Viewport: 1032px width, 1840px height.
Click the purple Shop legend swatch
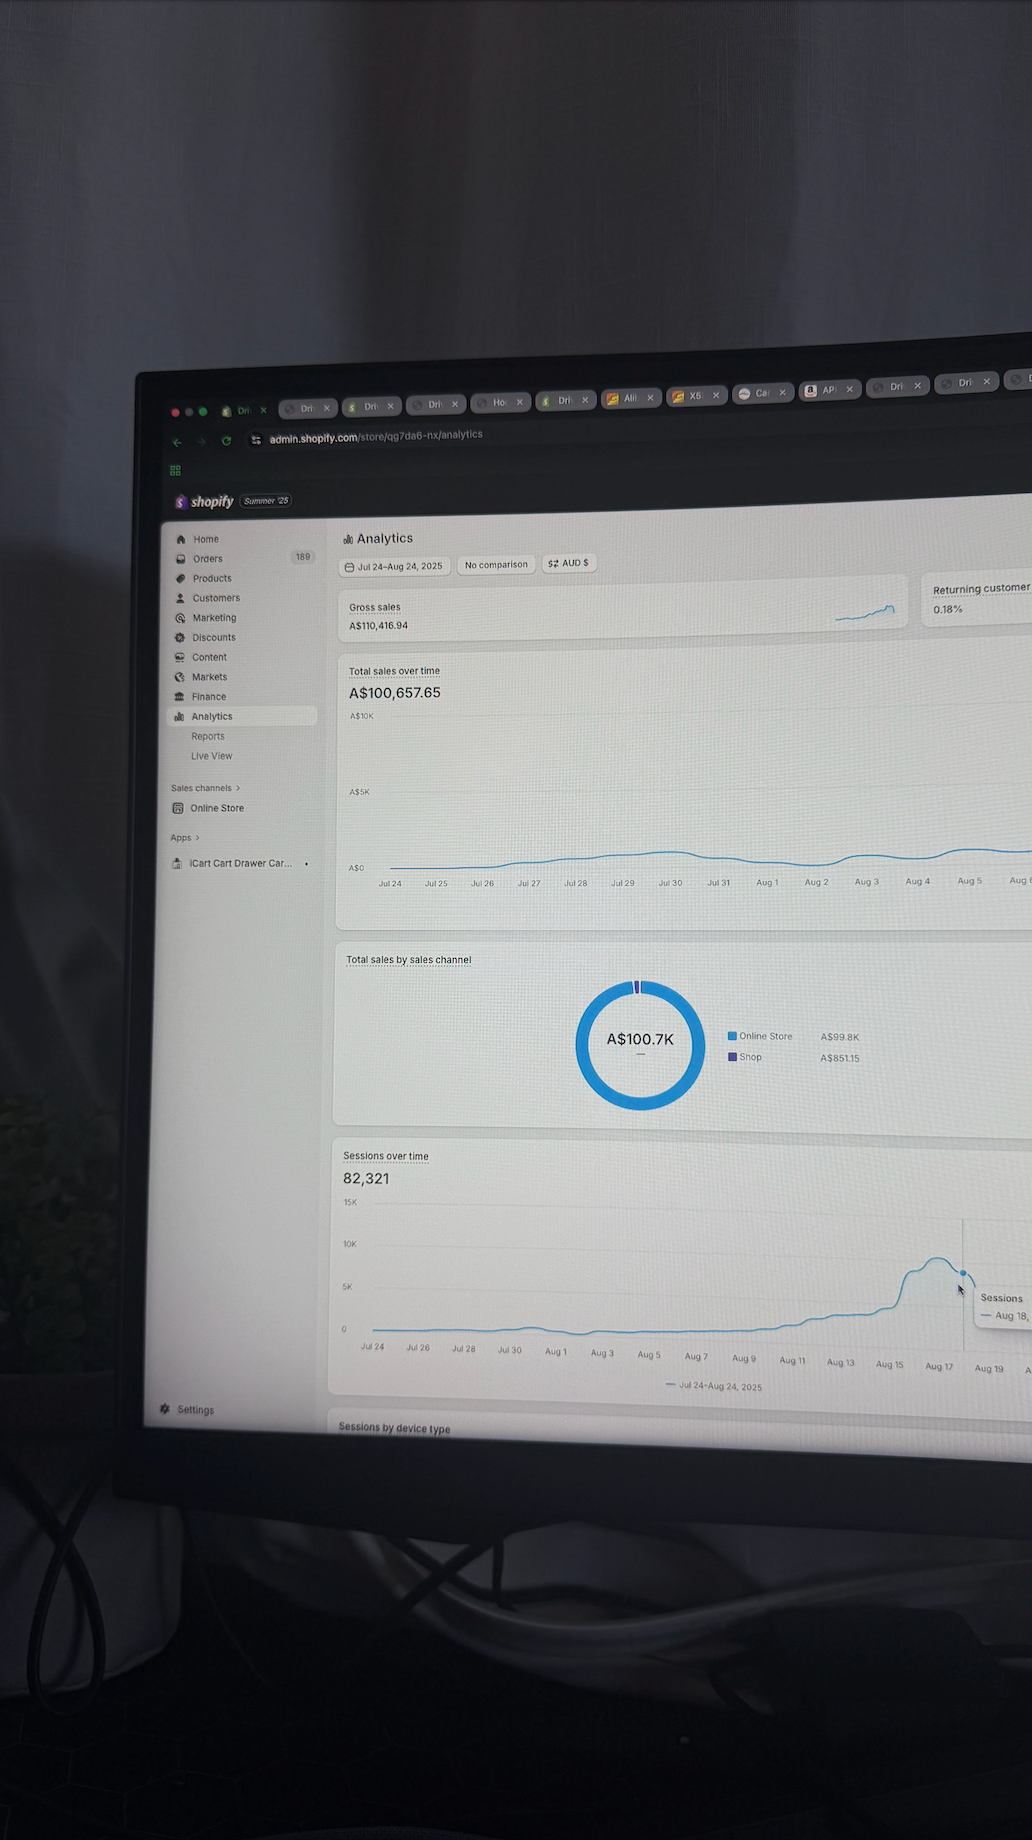point(732,1057)
